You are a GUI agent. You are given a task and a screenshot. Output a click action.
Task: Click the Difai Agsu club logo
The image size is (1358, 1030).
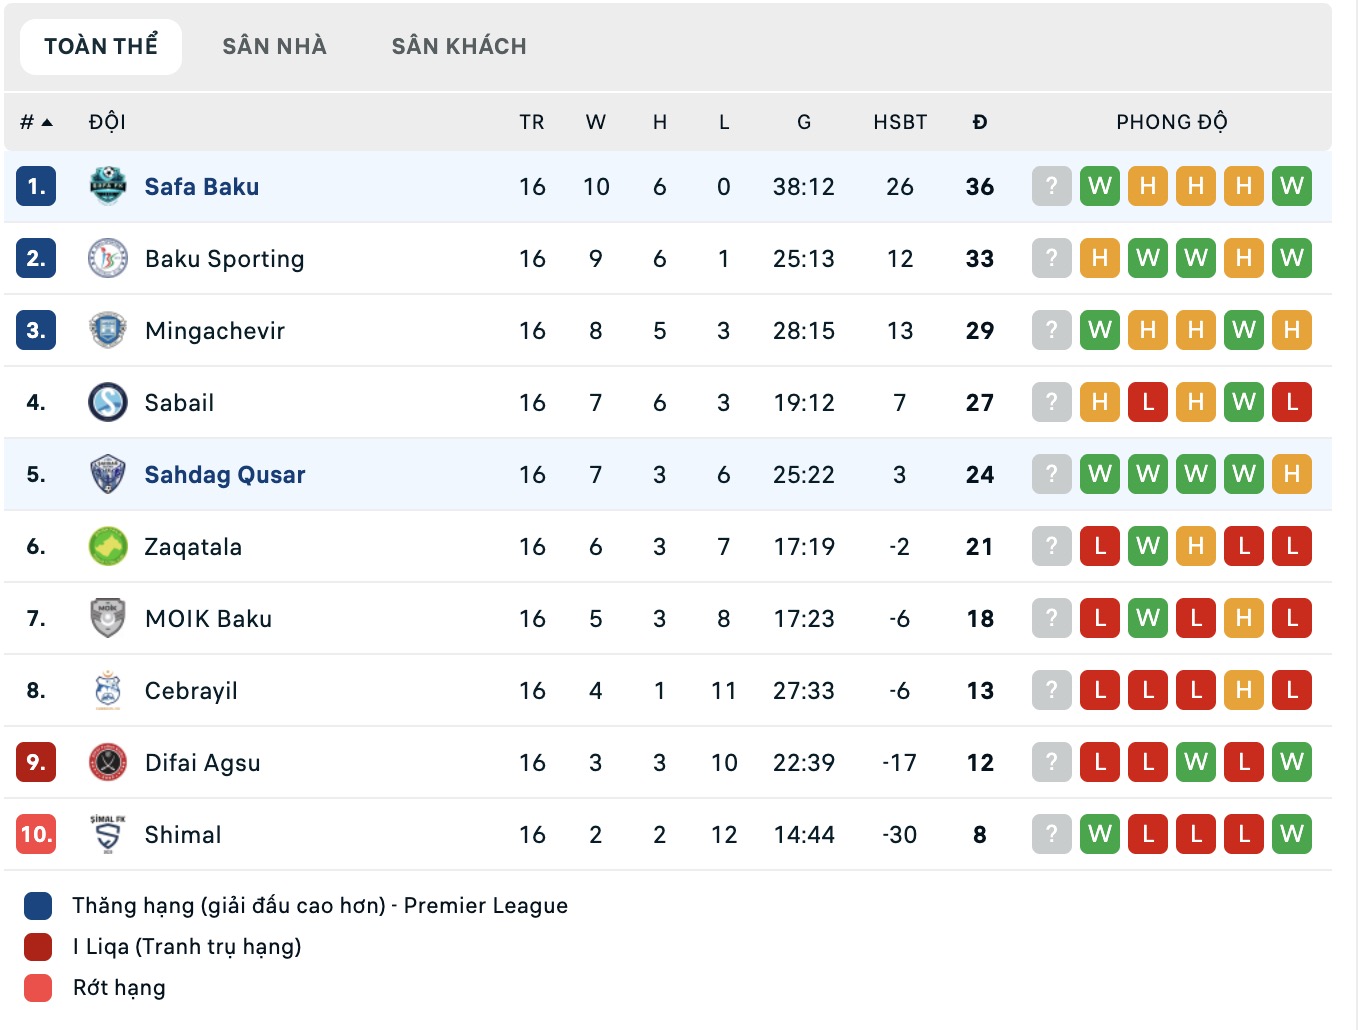pos(106,762)
